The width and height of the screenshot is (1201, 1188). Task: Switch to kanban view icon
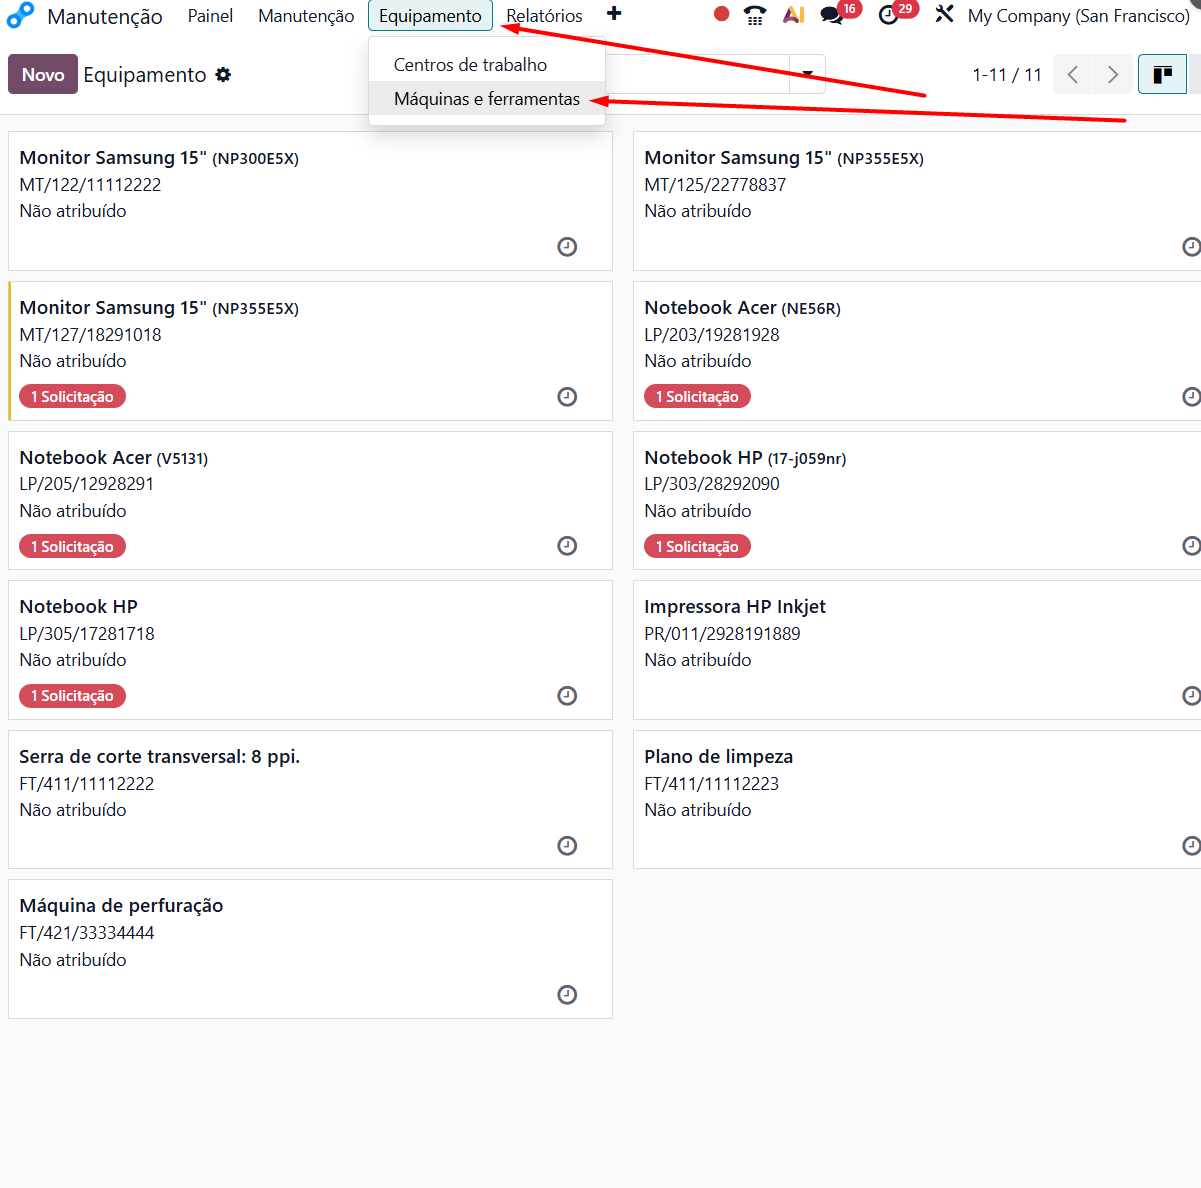tap(1162, 75)
